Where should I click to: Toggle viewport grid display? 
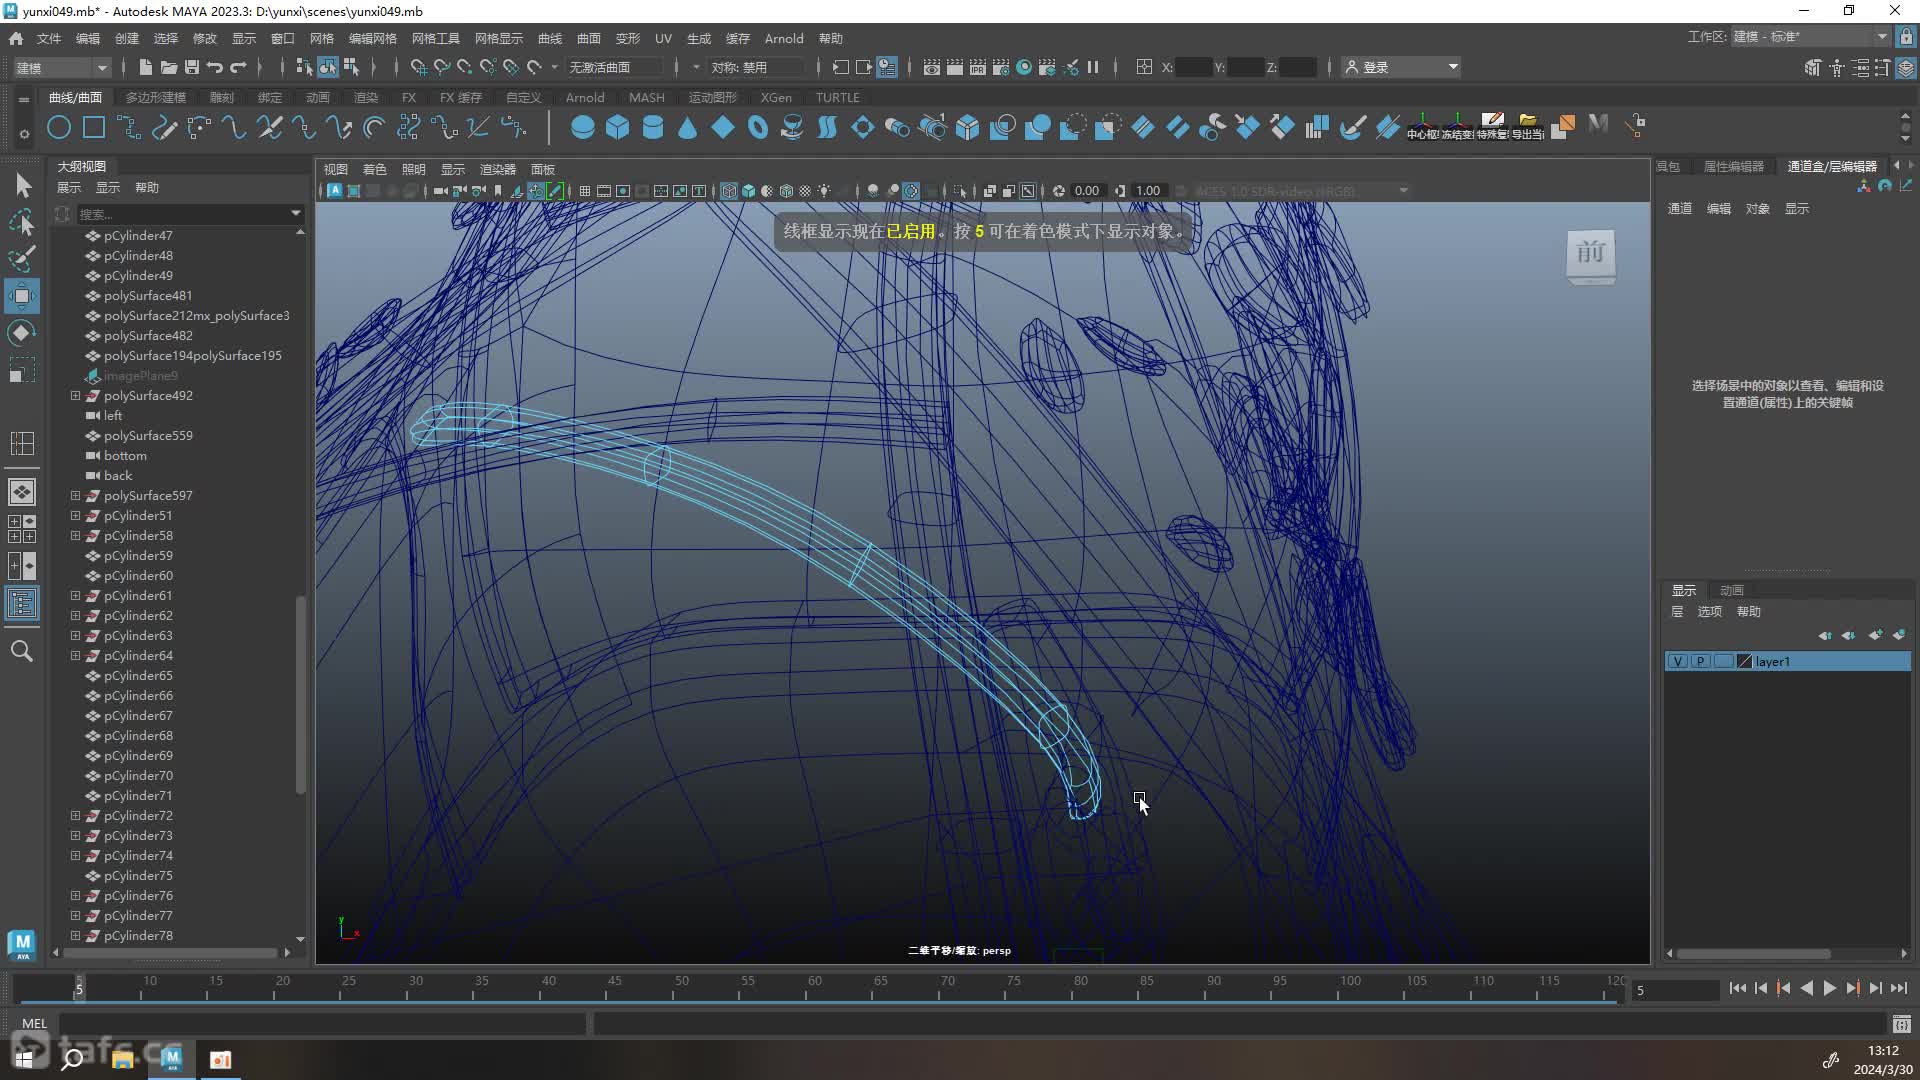pyautogui.click(x=584, y=191)
